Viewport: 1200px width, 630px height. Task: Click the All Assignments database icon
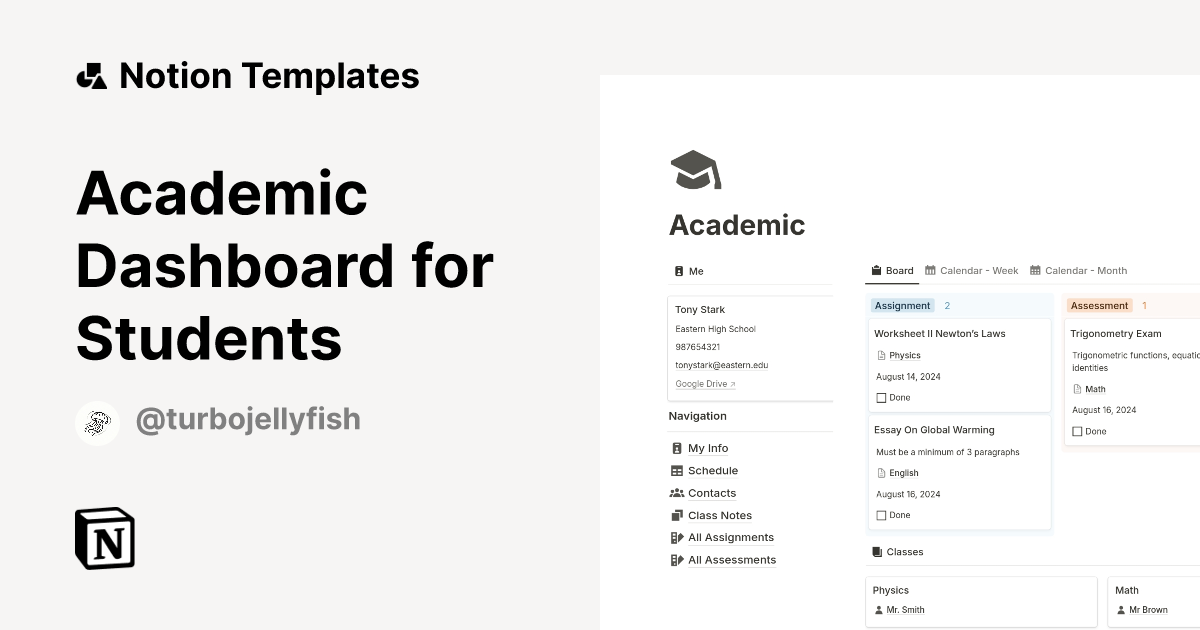[x=678, y=537]
